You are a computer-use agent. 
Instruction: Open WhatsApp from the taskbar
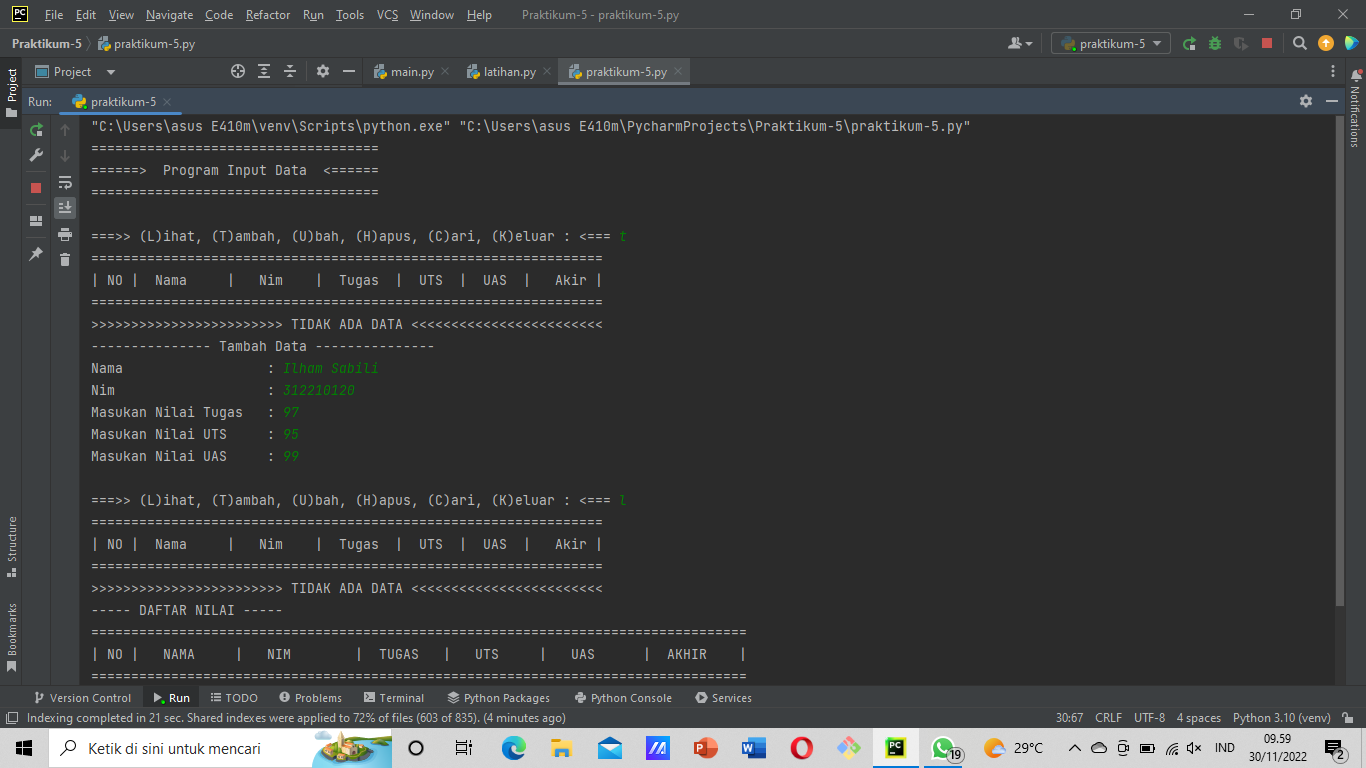click(x=943, y=748)
